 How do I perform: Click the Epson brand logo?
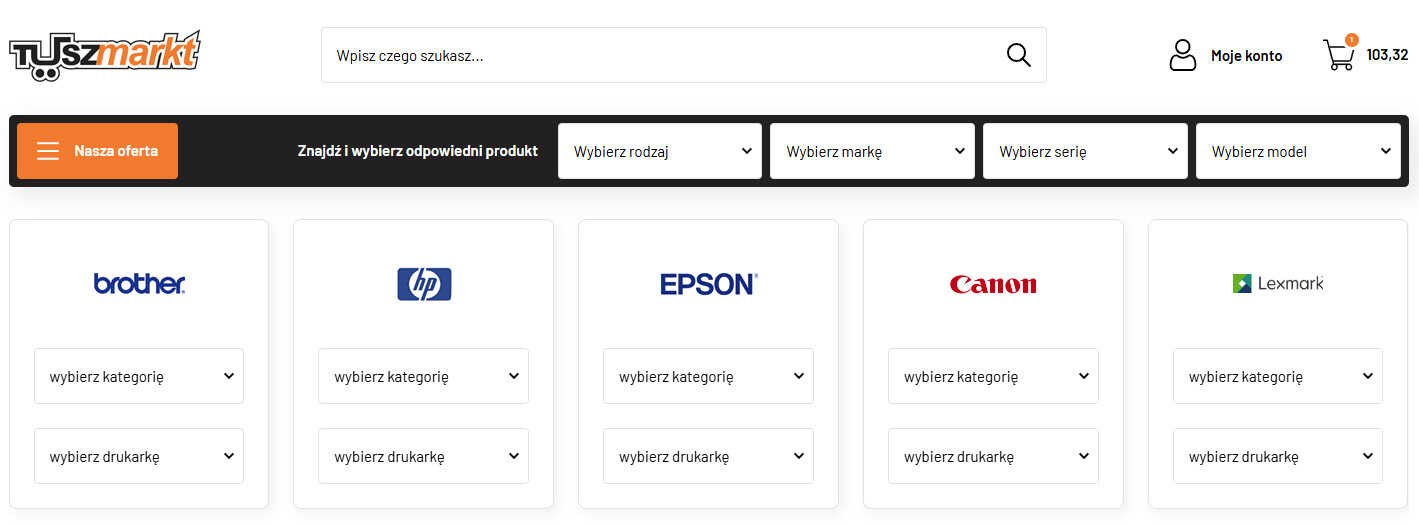tap(709, 284)
